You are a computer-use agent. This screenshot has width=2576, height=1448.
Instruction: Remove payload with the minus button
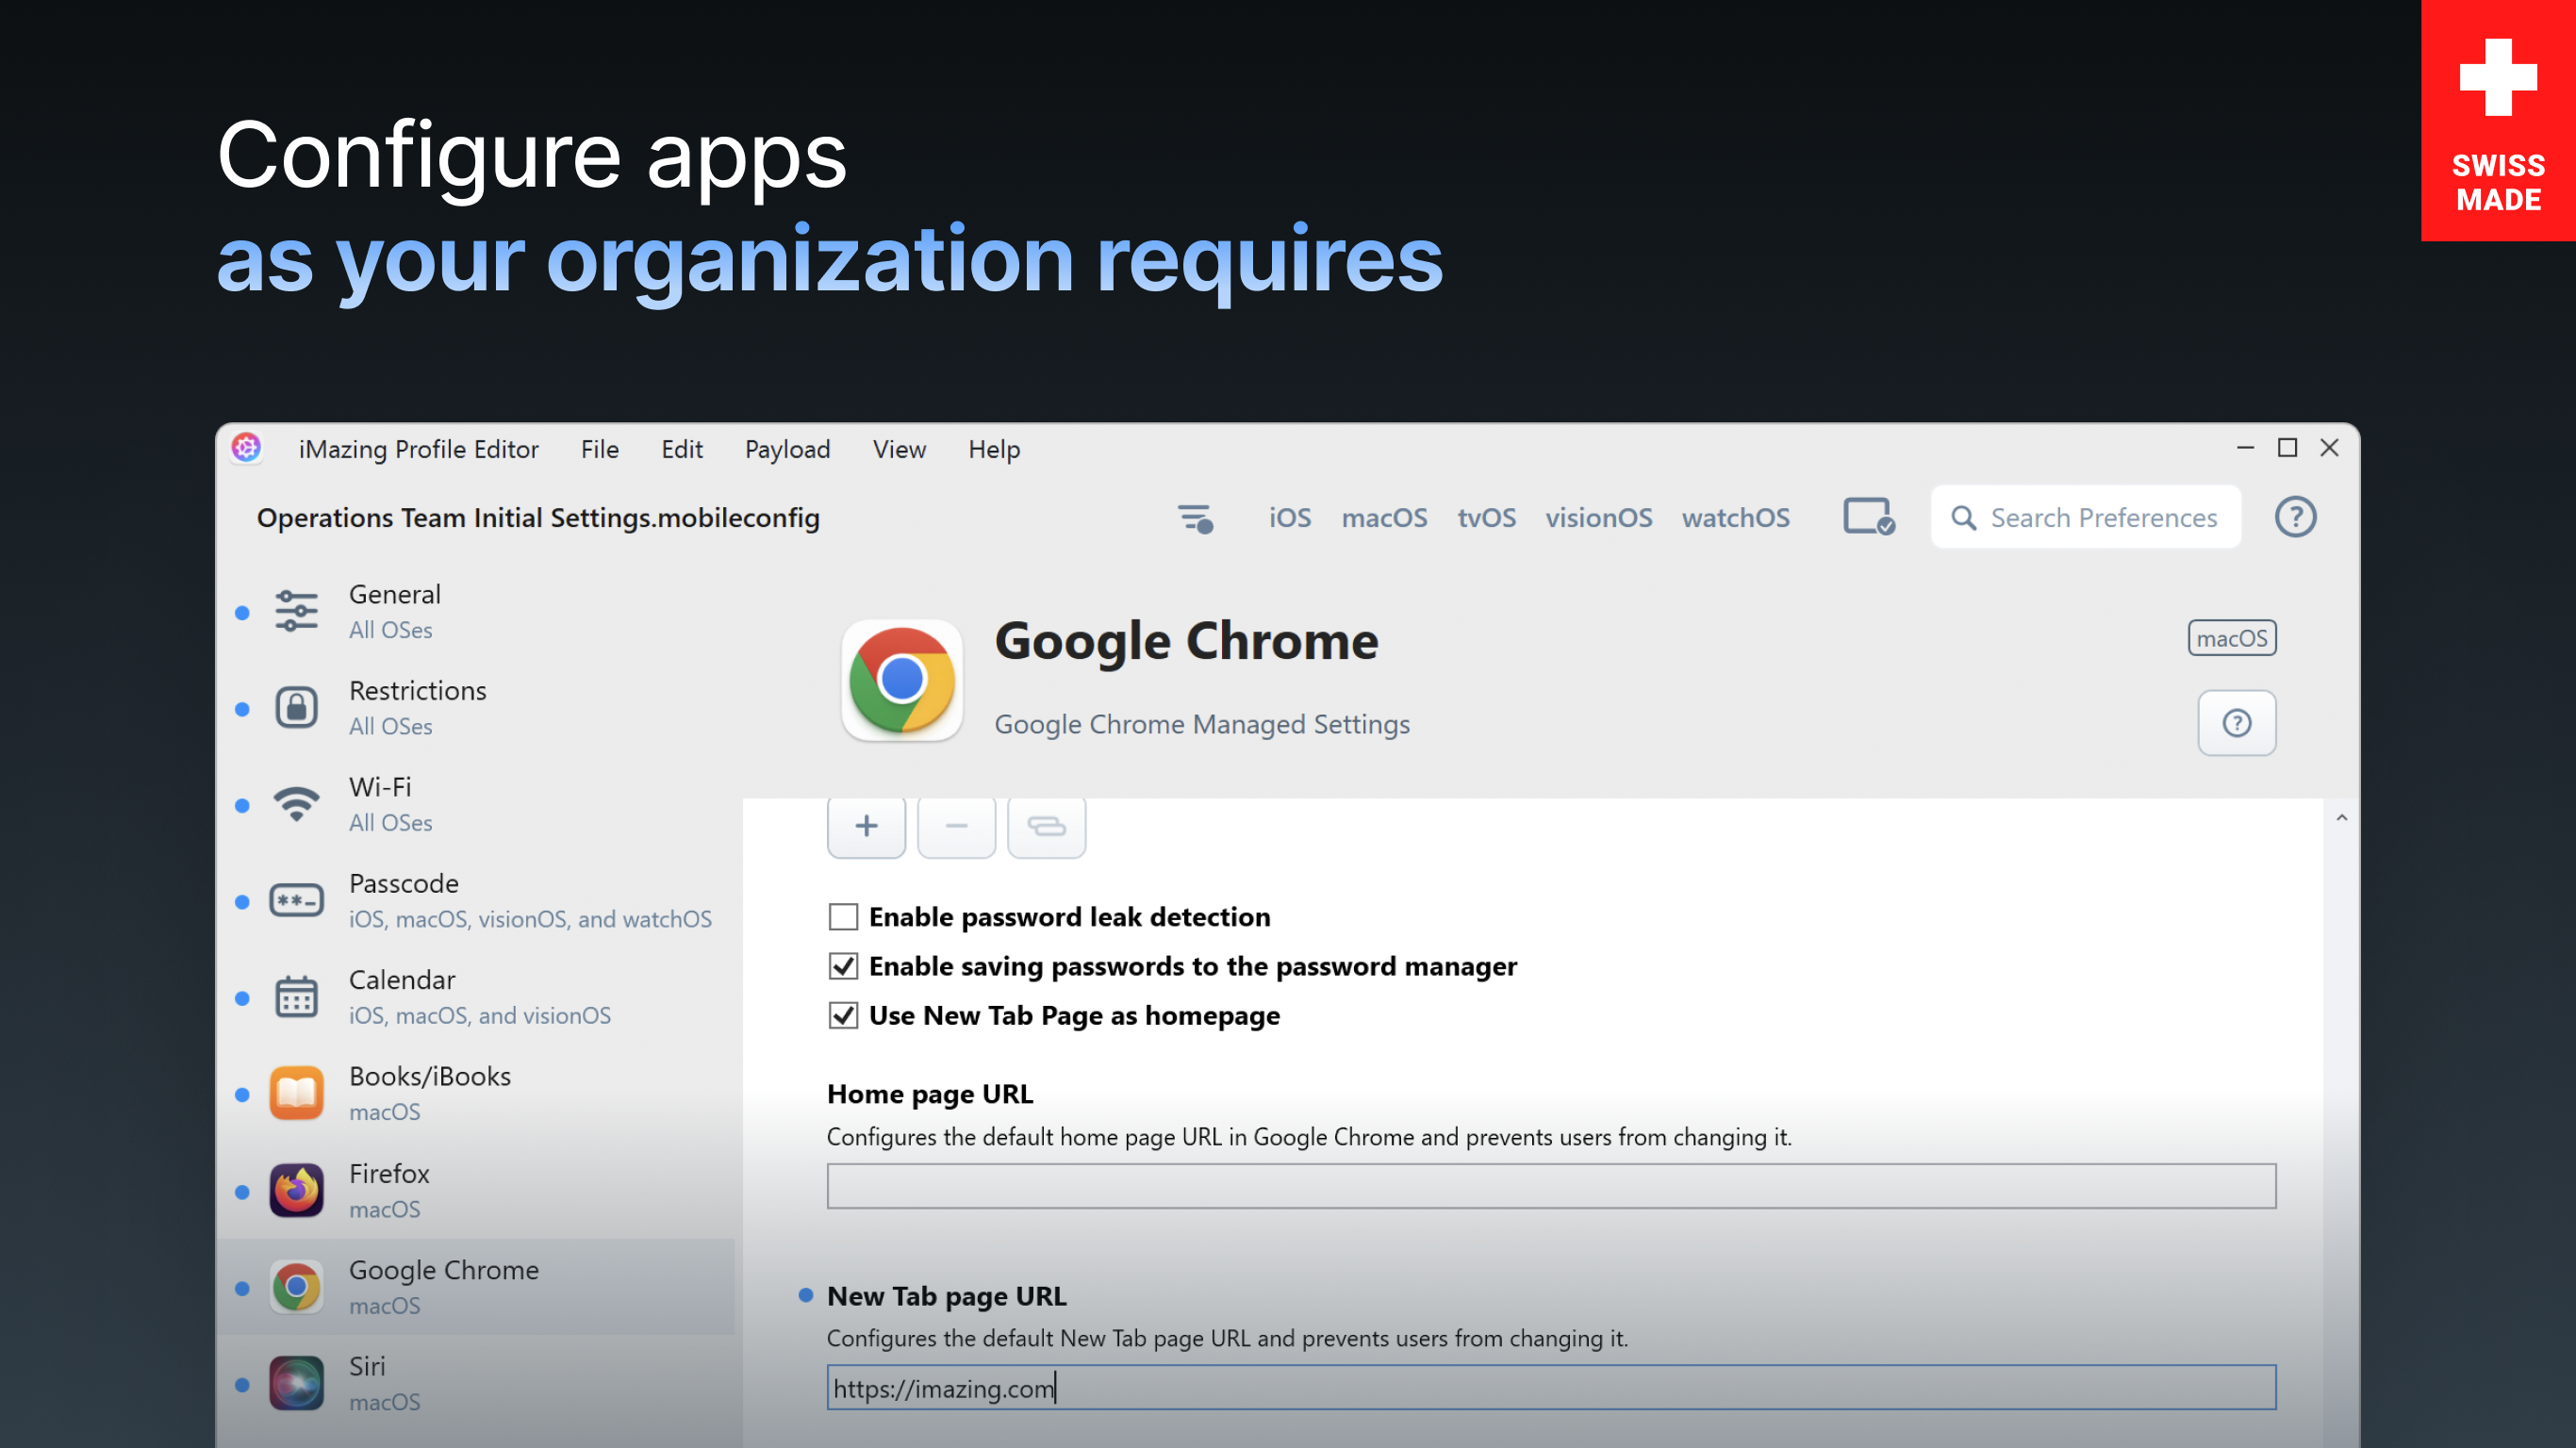pos(956,826)
